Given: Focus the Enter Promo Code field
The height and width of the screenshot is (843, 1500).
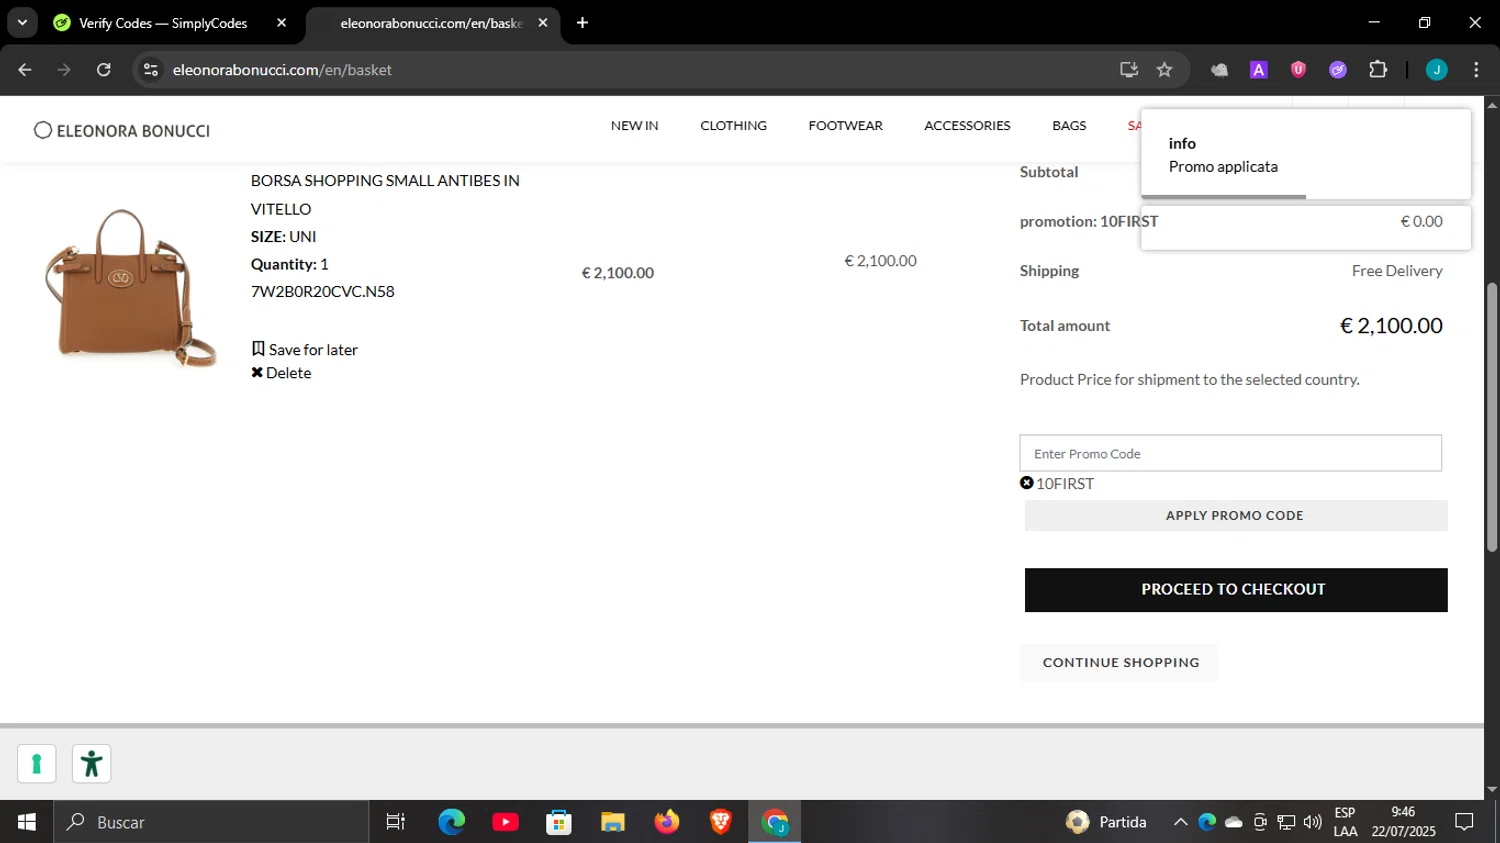Looking at the screenshot, I should tap(1230, 453).
